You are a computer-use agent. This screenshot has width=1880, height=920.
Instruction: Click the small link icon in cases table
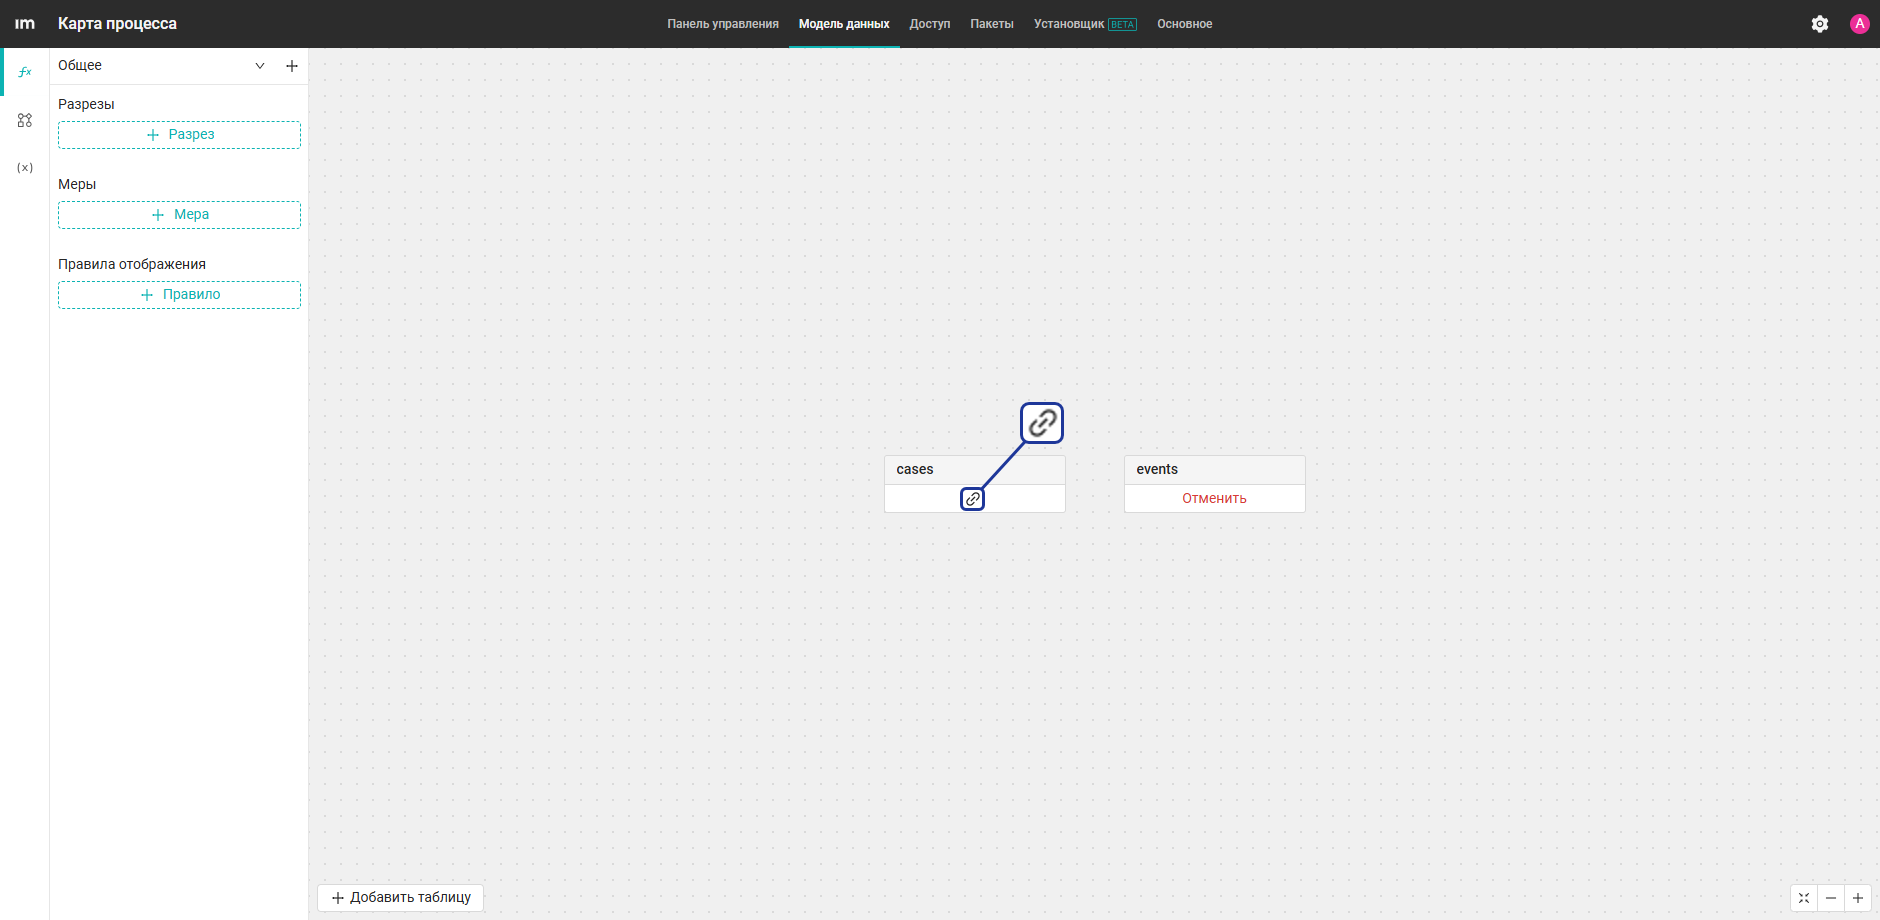point(973,499)
